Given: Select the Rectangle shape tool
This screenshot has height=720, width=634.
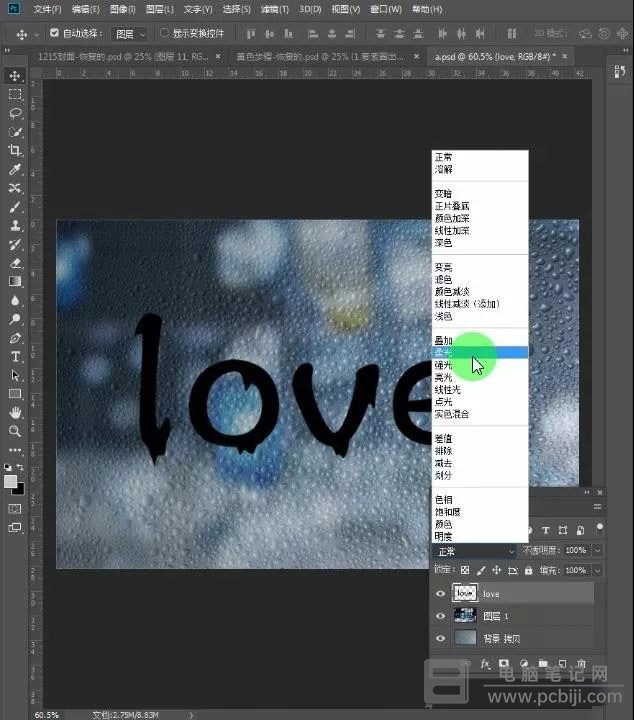Looking at the screenshot, I should click(15, 394).
